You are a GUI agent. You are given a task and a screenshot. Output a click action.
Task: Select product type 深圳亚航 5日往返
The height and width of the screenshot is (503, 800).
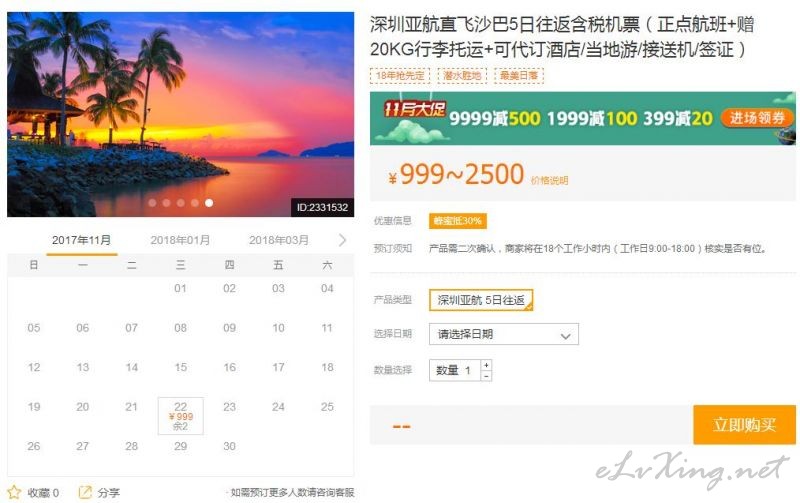coord(481,300)
